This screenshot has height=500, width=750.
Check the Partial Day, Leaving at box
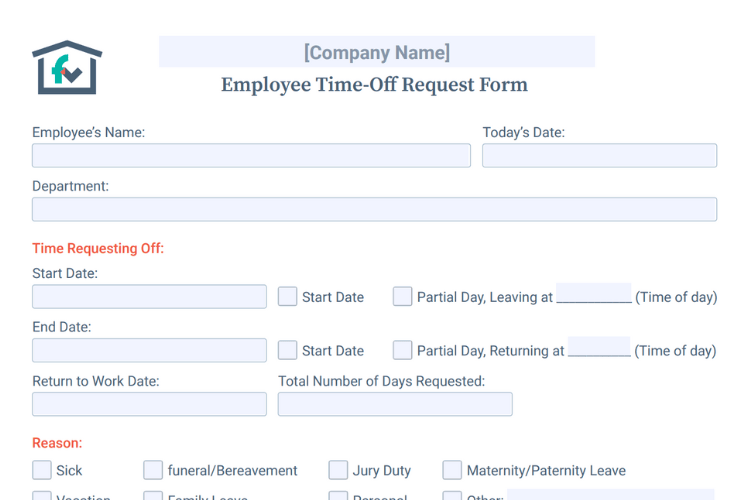tap(402, 297)
